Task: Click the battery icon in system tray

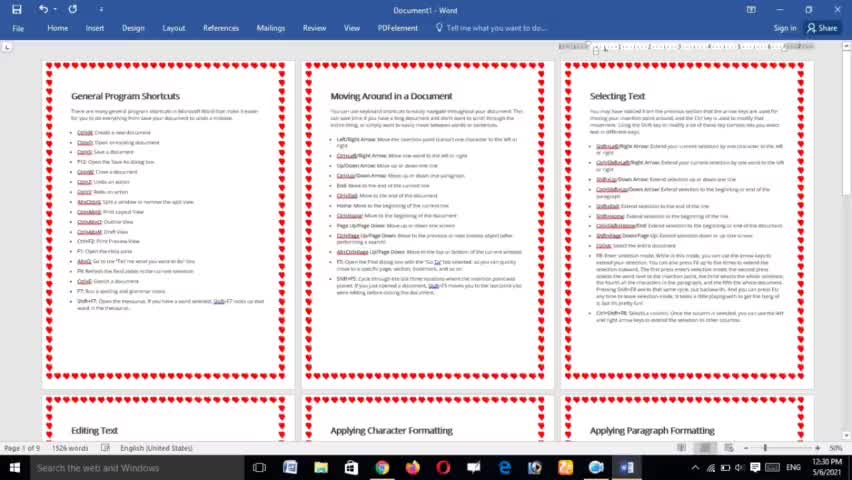Action: point(725,467)
